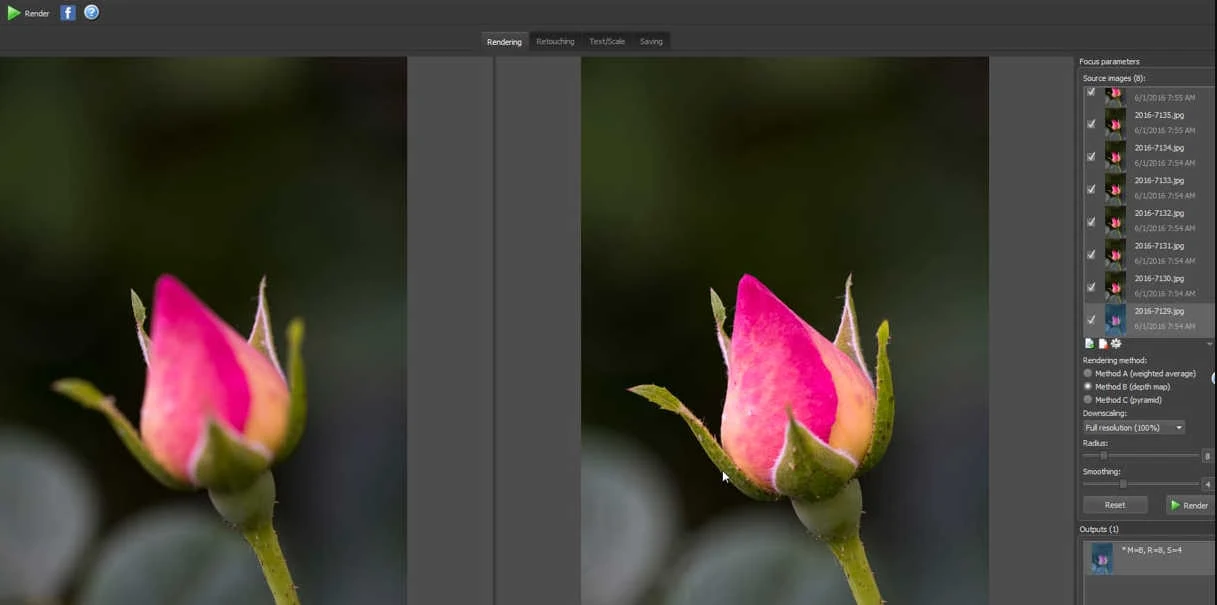Click the Radius value field
1217x605 pixels.
[1208, 456]
